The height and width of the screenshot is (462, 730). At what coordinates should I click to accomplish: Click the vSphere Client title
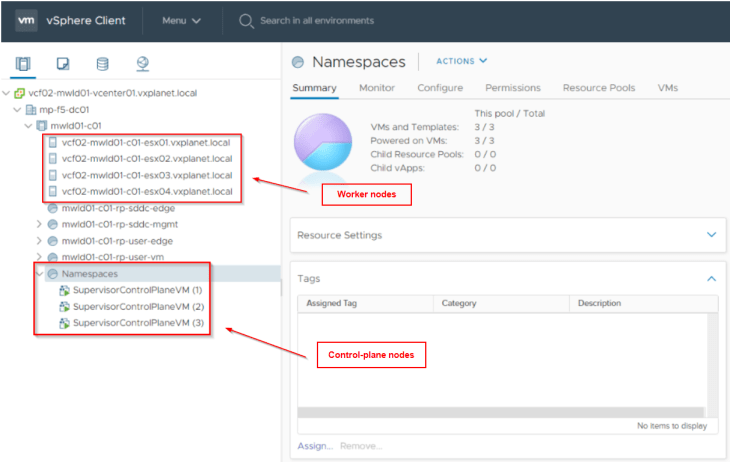click(86, 20)
